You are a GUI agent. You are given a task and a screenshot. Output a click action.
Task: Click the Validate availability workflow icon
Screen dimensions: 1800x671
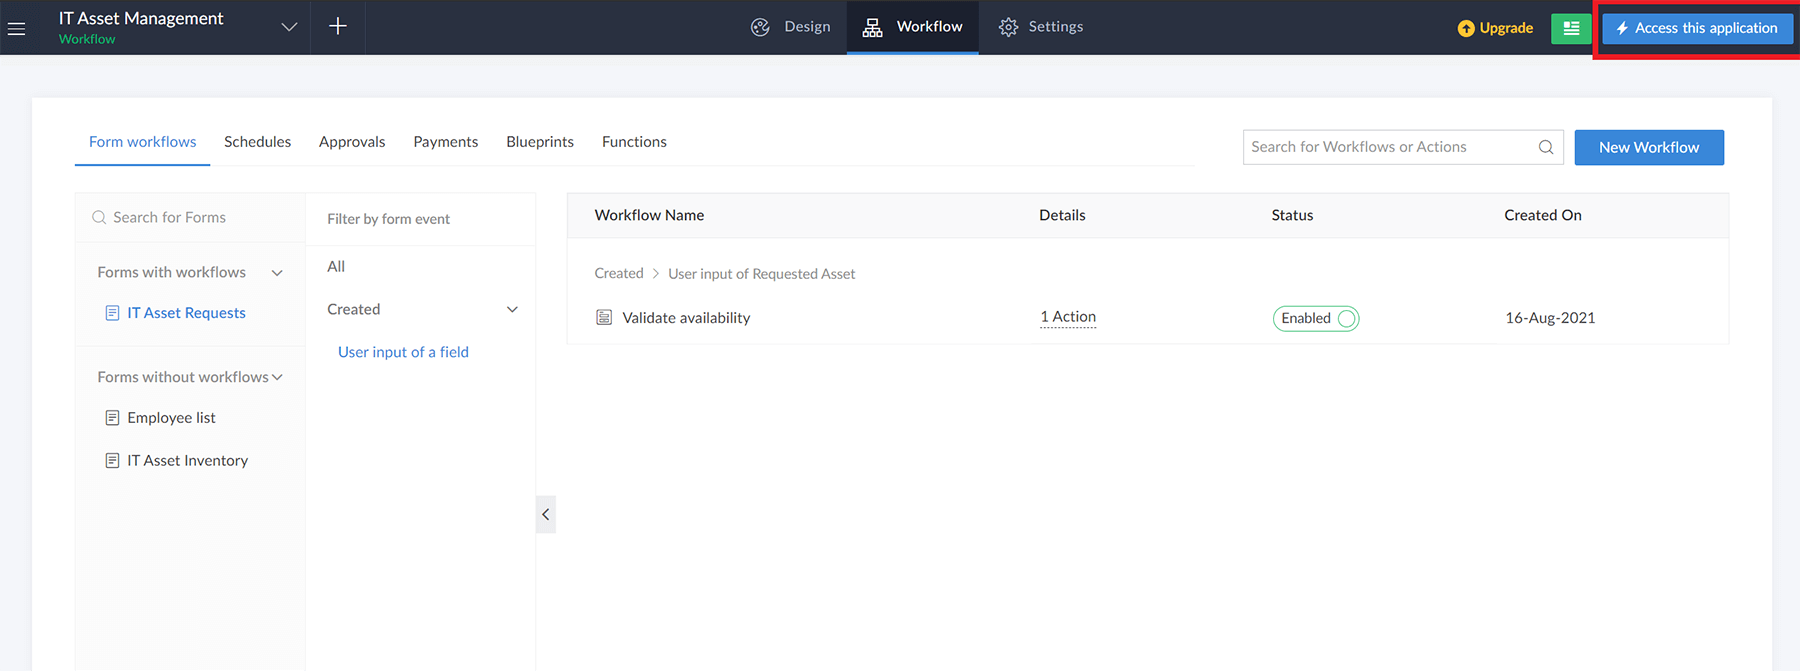click(x=604, y=318)
